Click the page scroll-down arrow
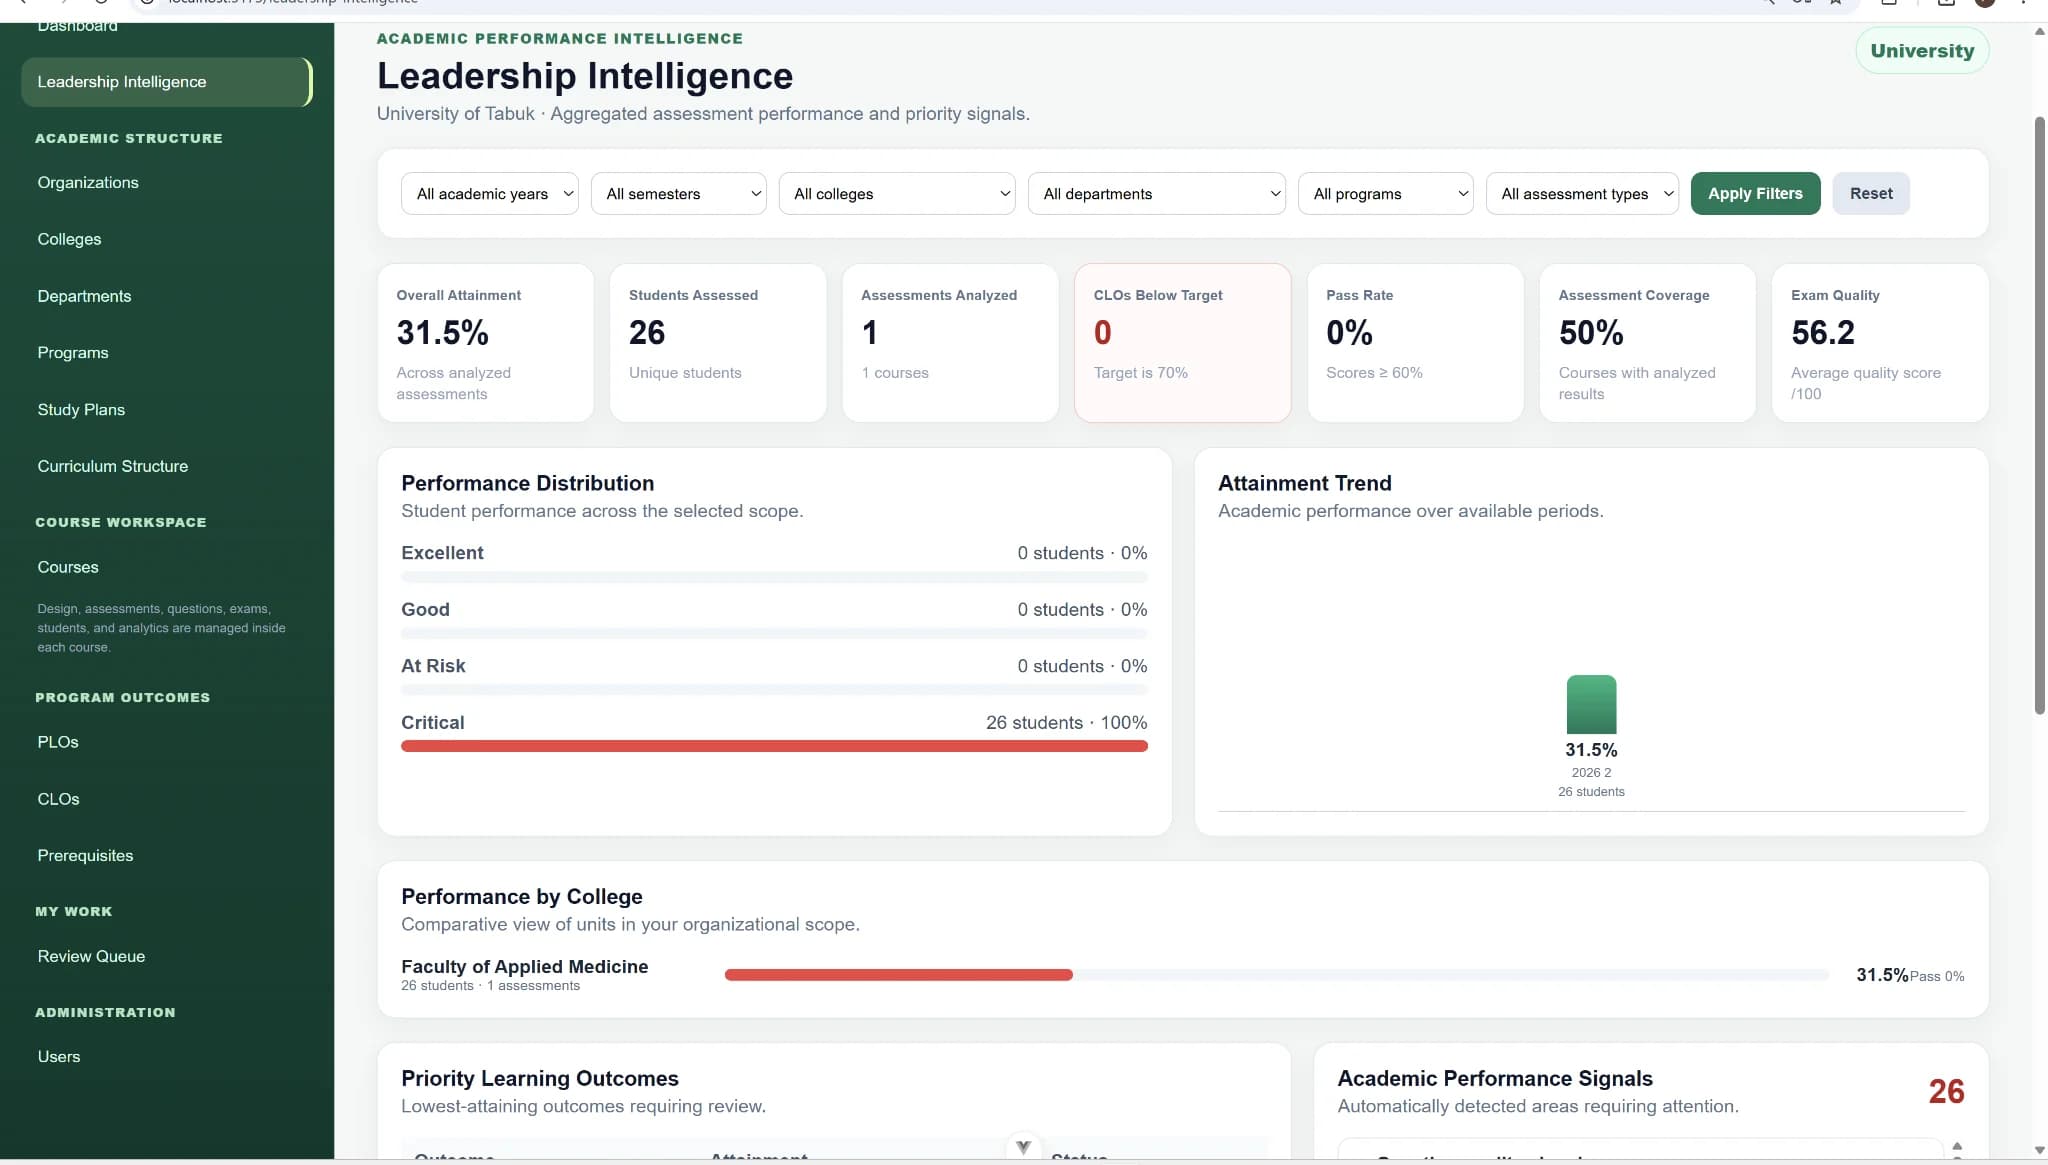Image resolution: width=2048 pixels, height=1165 pixels. coord(2039,1151)
